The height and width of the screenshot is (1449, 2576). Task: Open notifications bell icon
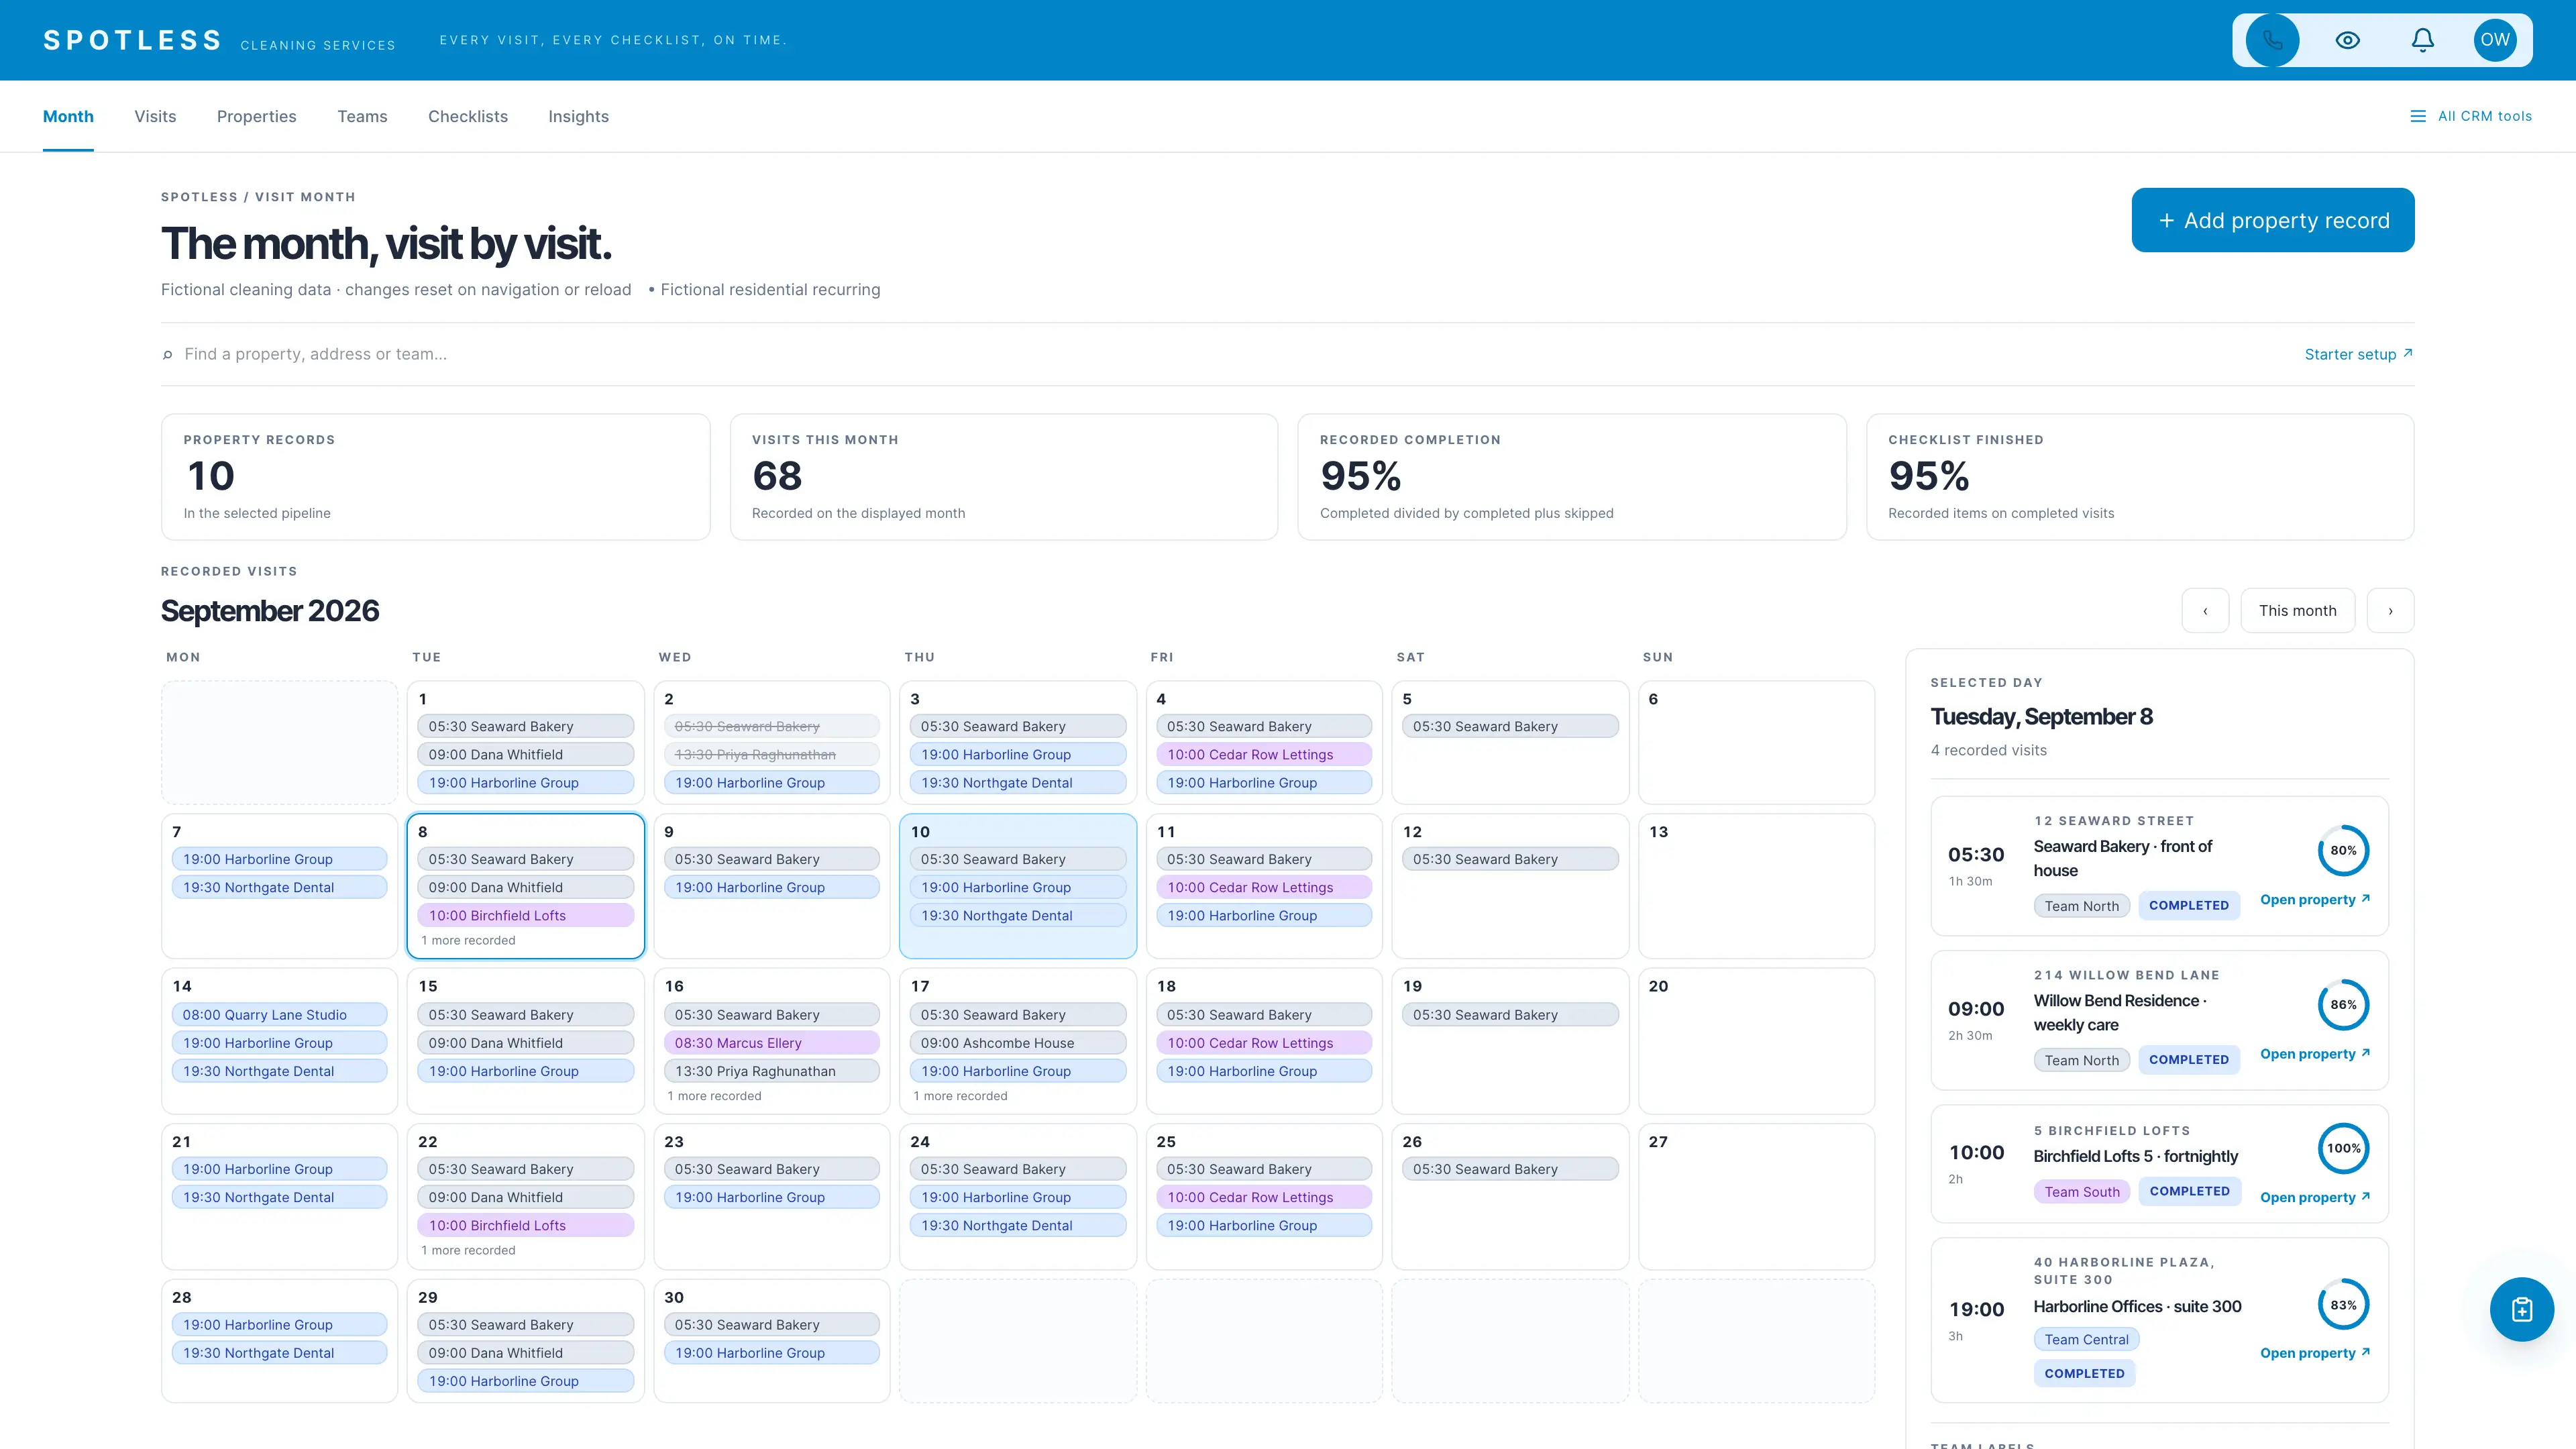tap(2422, 40)
